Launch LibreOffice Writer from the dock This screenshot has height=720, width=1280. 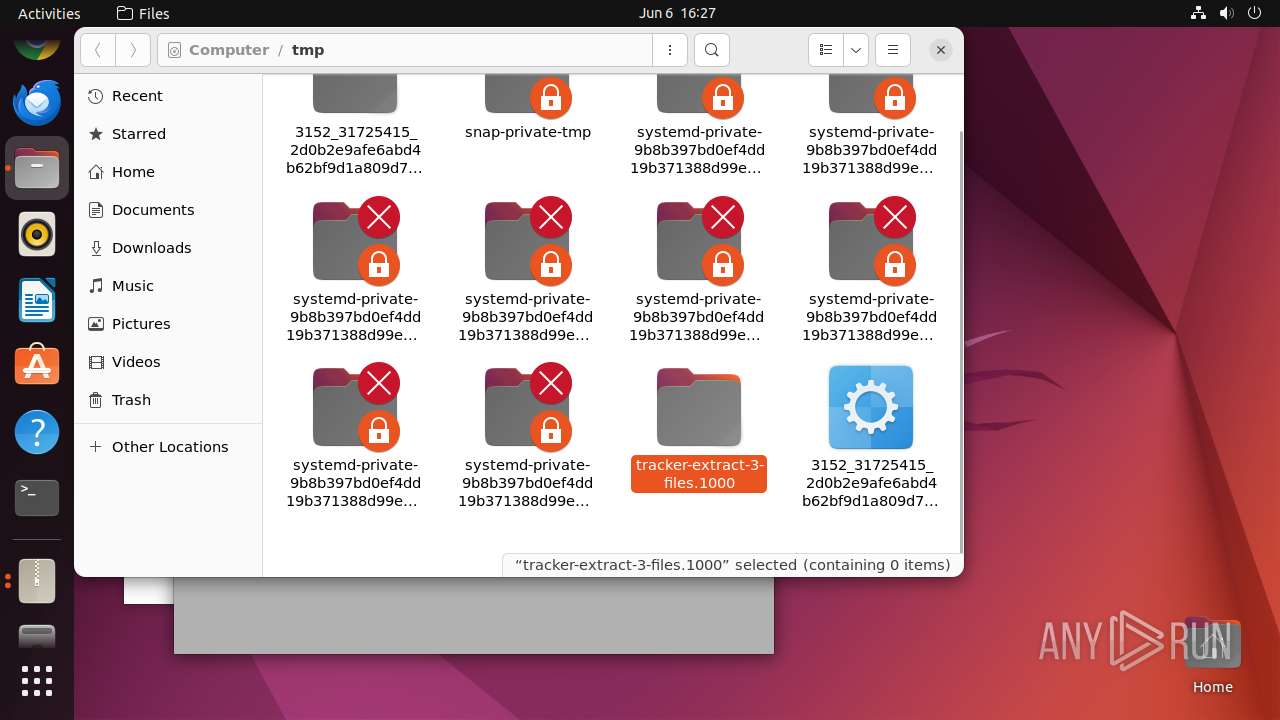(37, 300)
